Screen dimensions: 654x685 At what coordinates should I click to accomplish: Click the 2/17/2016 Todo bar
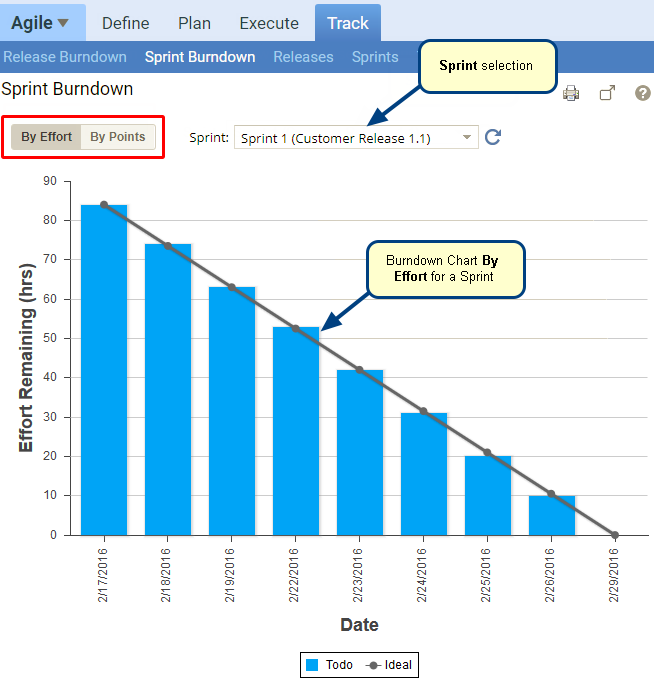(104, 370)
